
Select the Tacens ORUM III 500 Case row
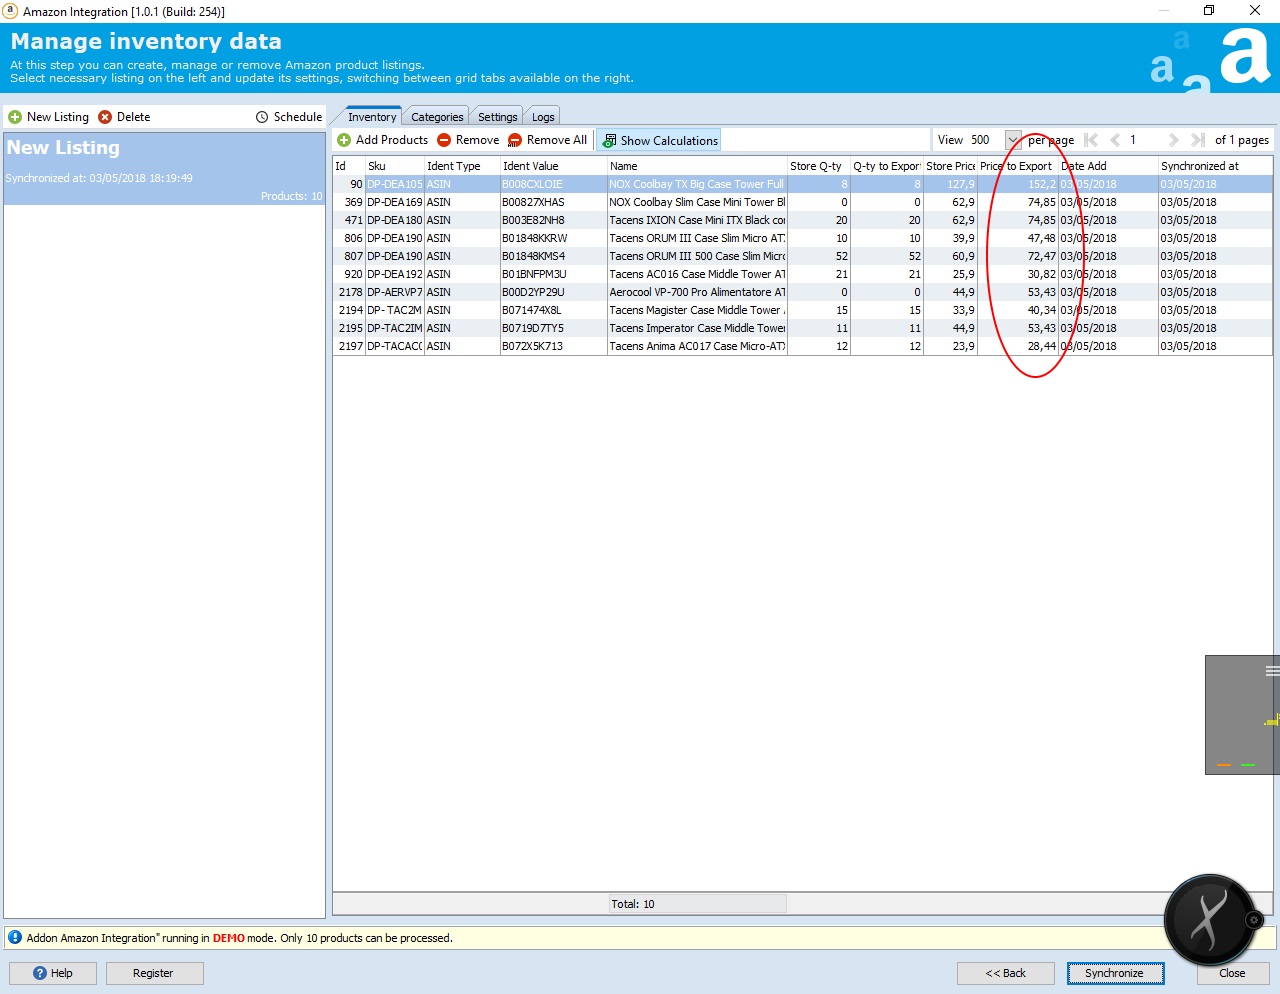click(802, 256)
